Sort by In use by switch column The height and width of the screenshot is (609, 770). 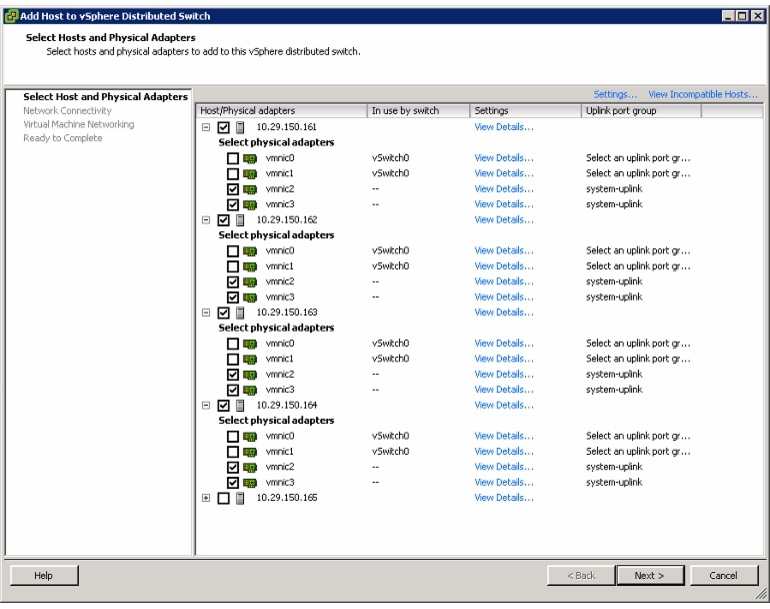coord(418,111)
